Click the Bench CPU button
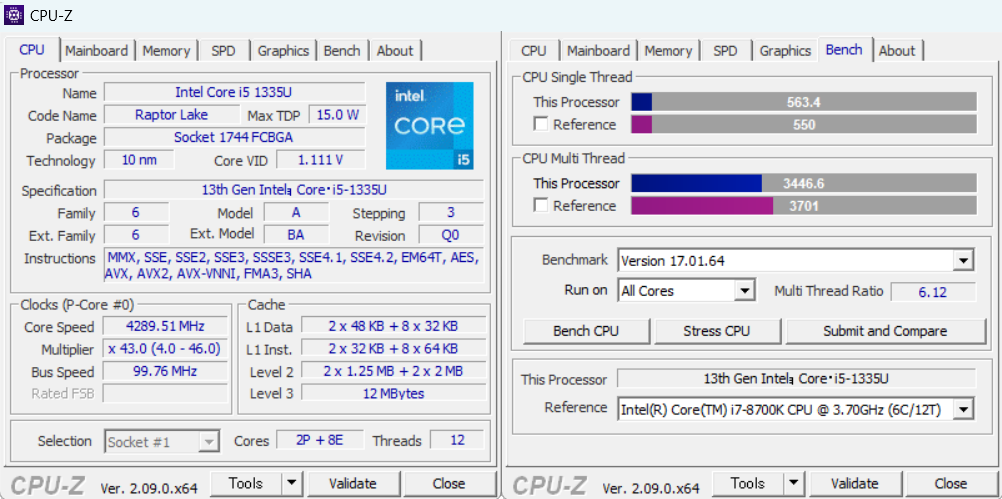1002x499 pixels. [x=586, y=331]
